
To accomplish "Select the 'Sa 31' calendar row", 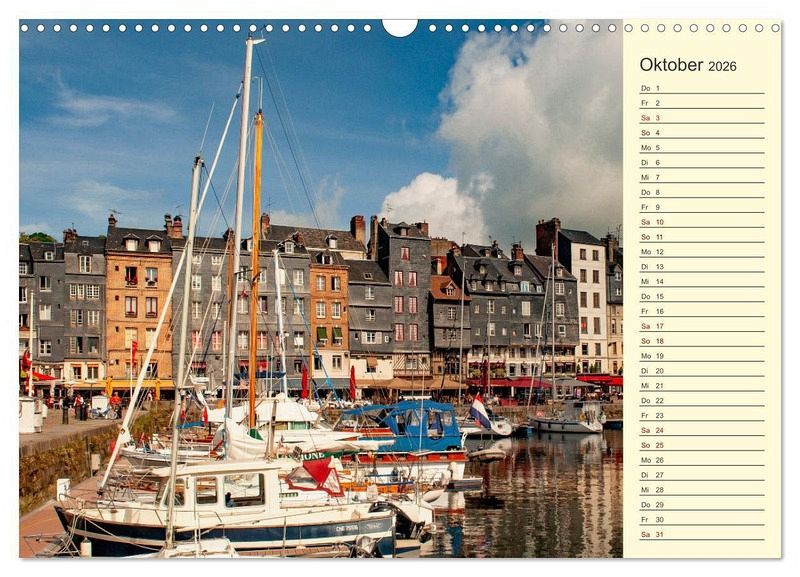I will click(702, 535).
